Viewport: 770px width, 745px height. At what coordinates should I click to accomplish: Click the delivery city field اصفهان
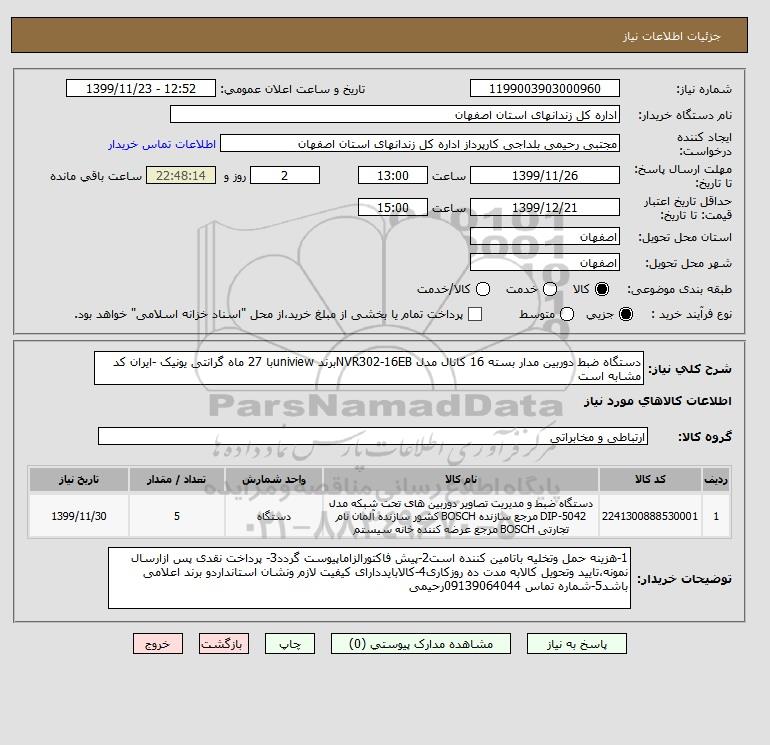click(x=545, y=263)
